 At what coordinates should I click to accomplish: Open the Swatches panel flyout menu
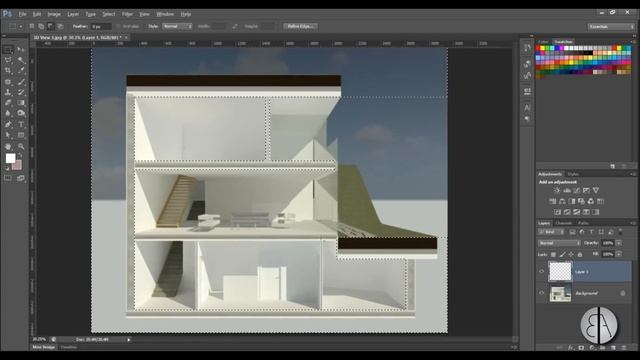coord(633,42)
